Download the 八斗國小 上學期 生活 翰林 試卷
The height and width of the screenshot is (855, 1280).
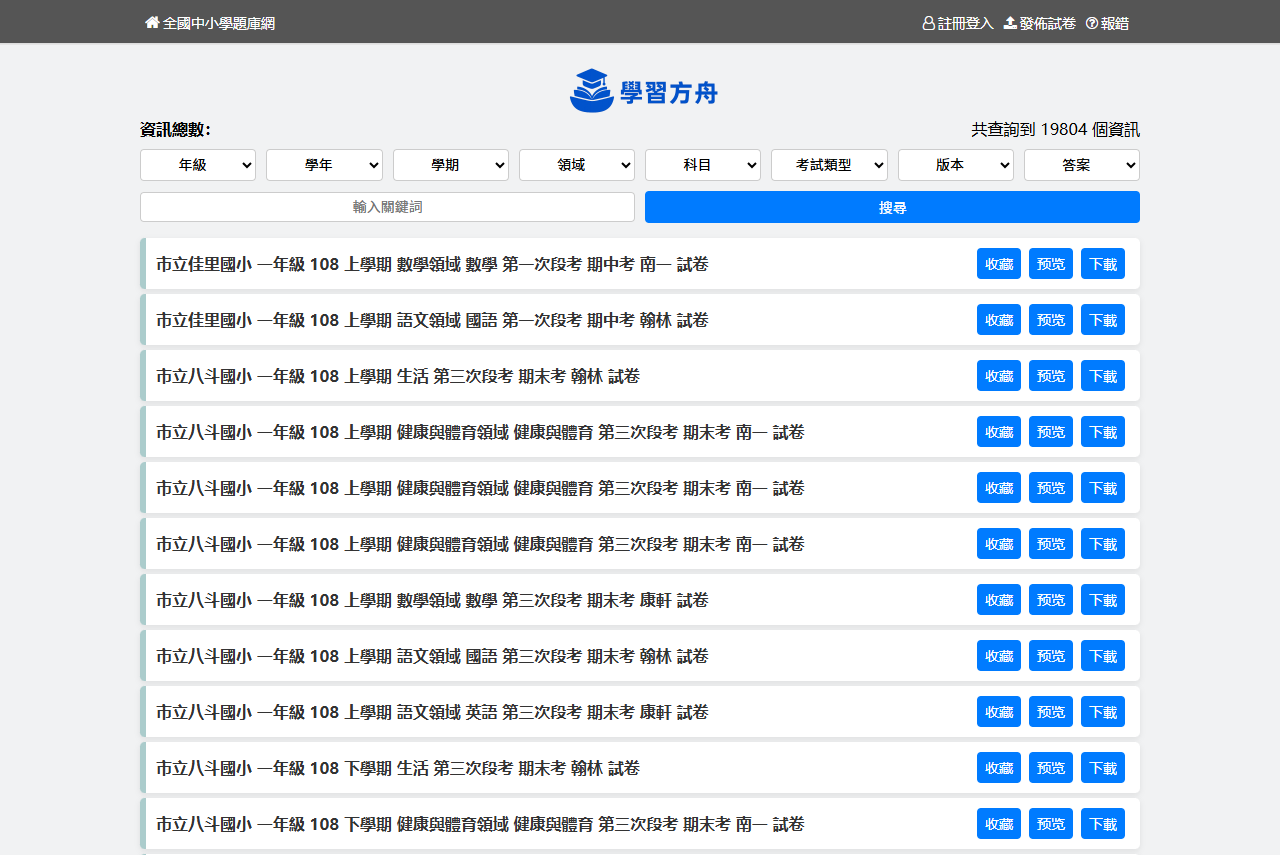tap(1103, 376)
